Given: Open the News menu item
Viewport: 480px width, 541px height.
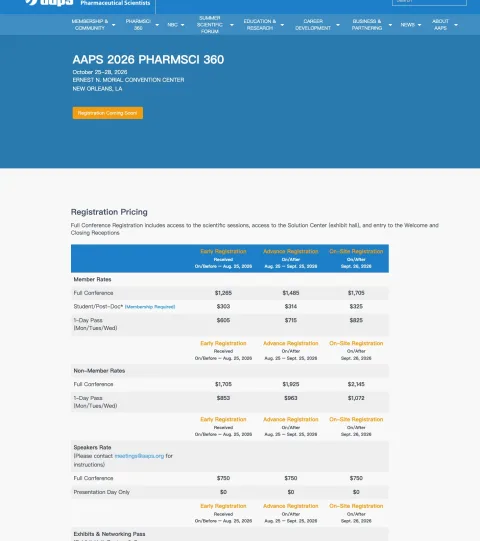Looking at the screenshot, I should coord(408,24).
